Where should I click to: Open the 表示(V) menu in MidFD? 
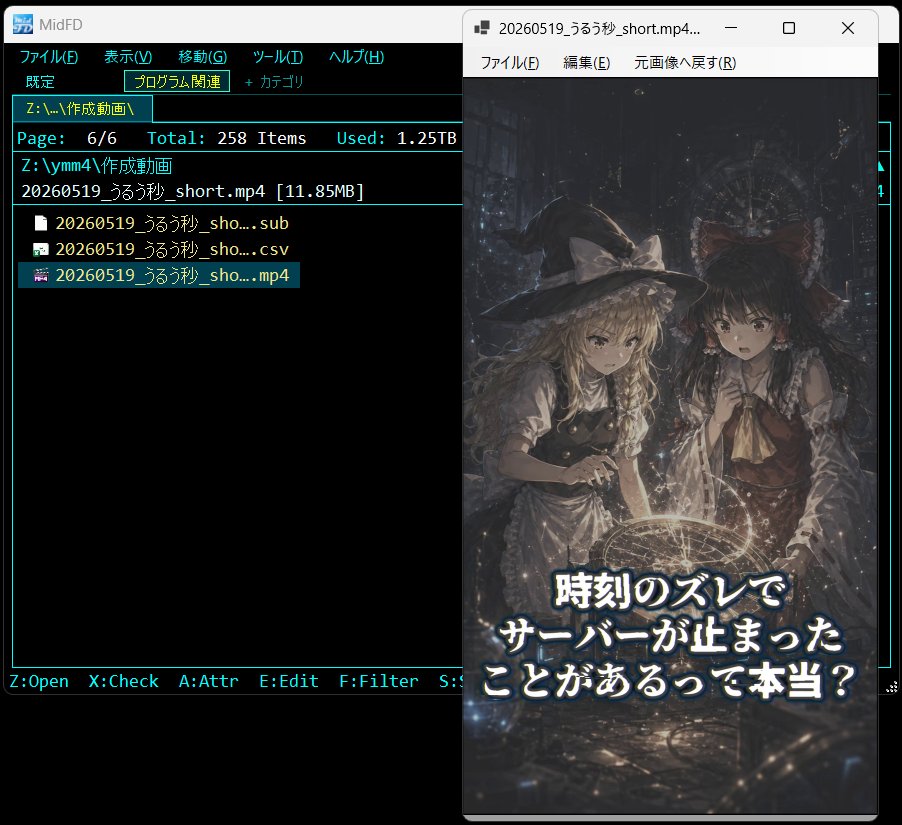pyautogui.click(x=128, y=57)
